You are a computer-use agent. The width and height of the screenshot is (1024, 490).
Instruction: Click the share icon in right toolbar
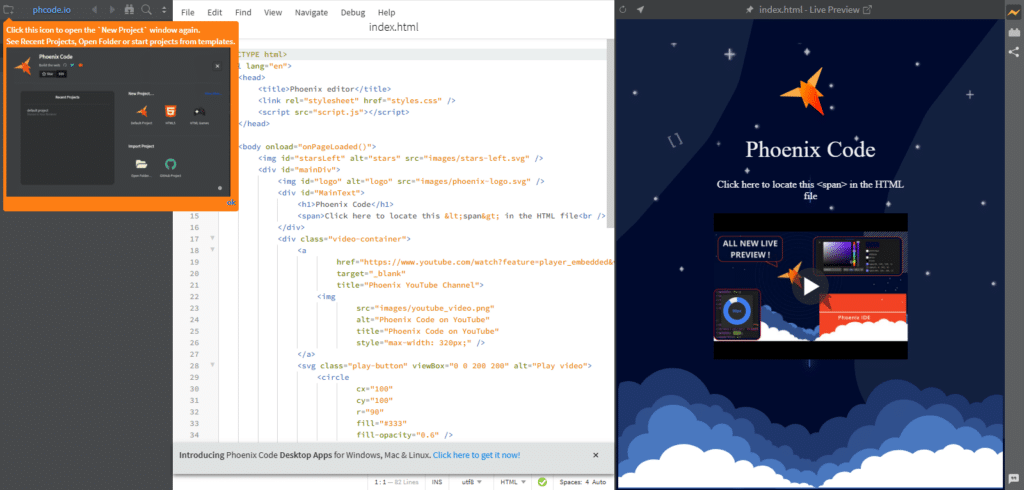pos(1014,52)
